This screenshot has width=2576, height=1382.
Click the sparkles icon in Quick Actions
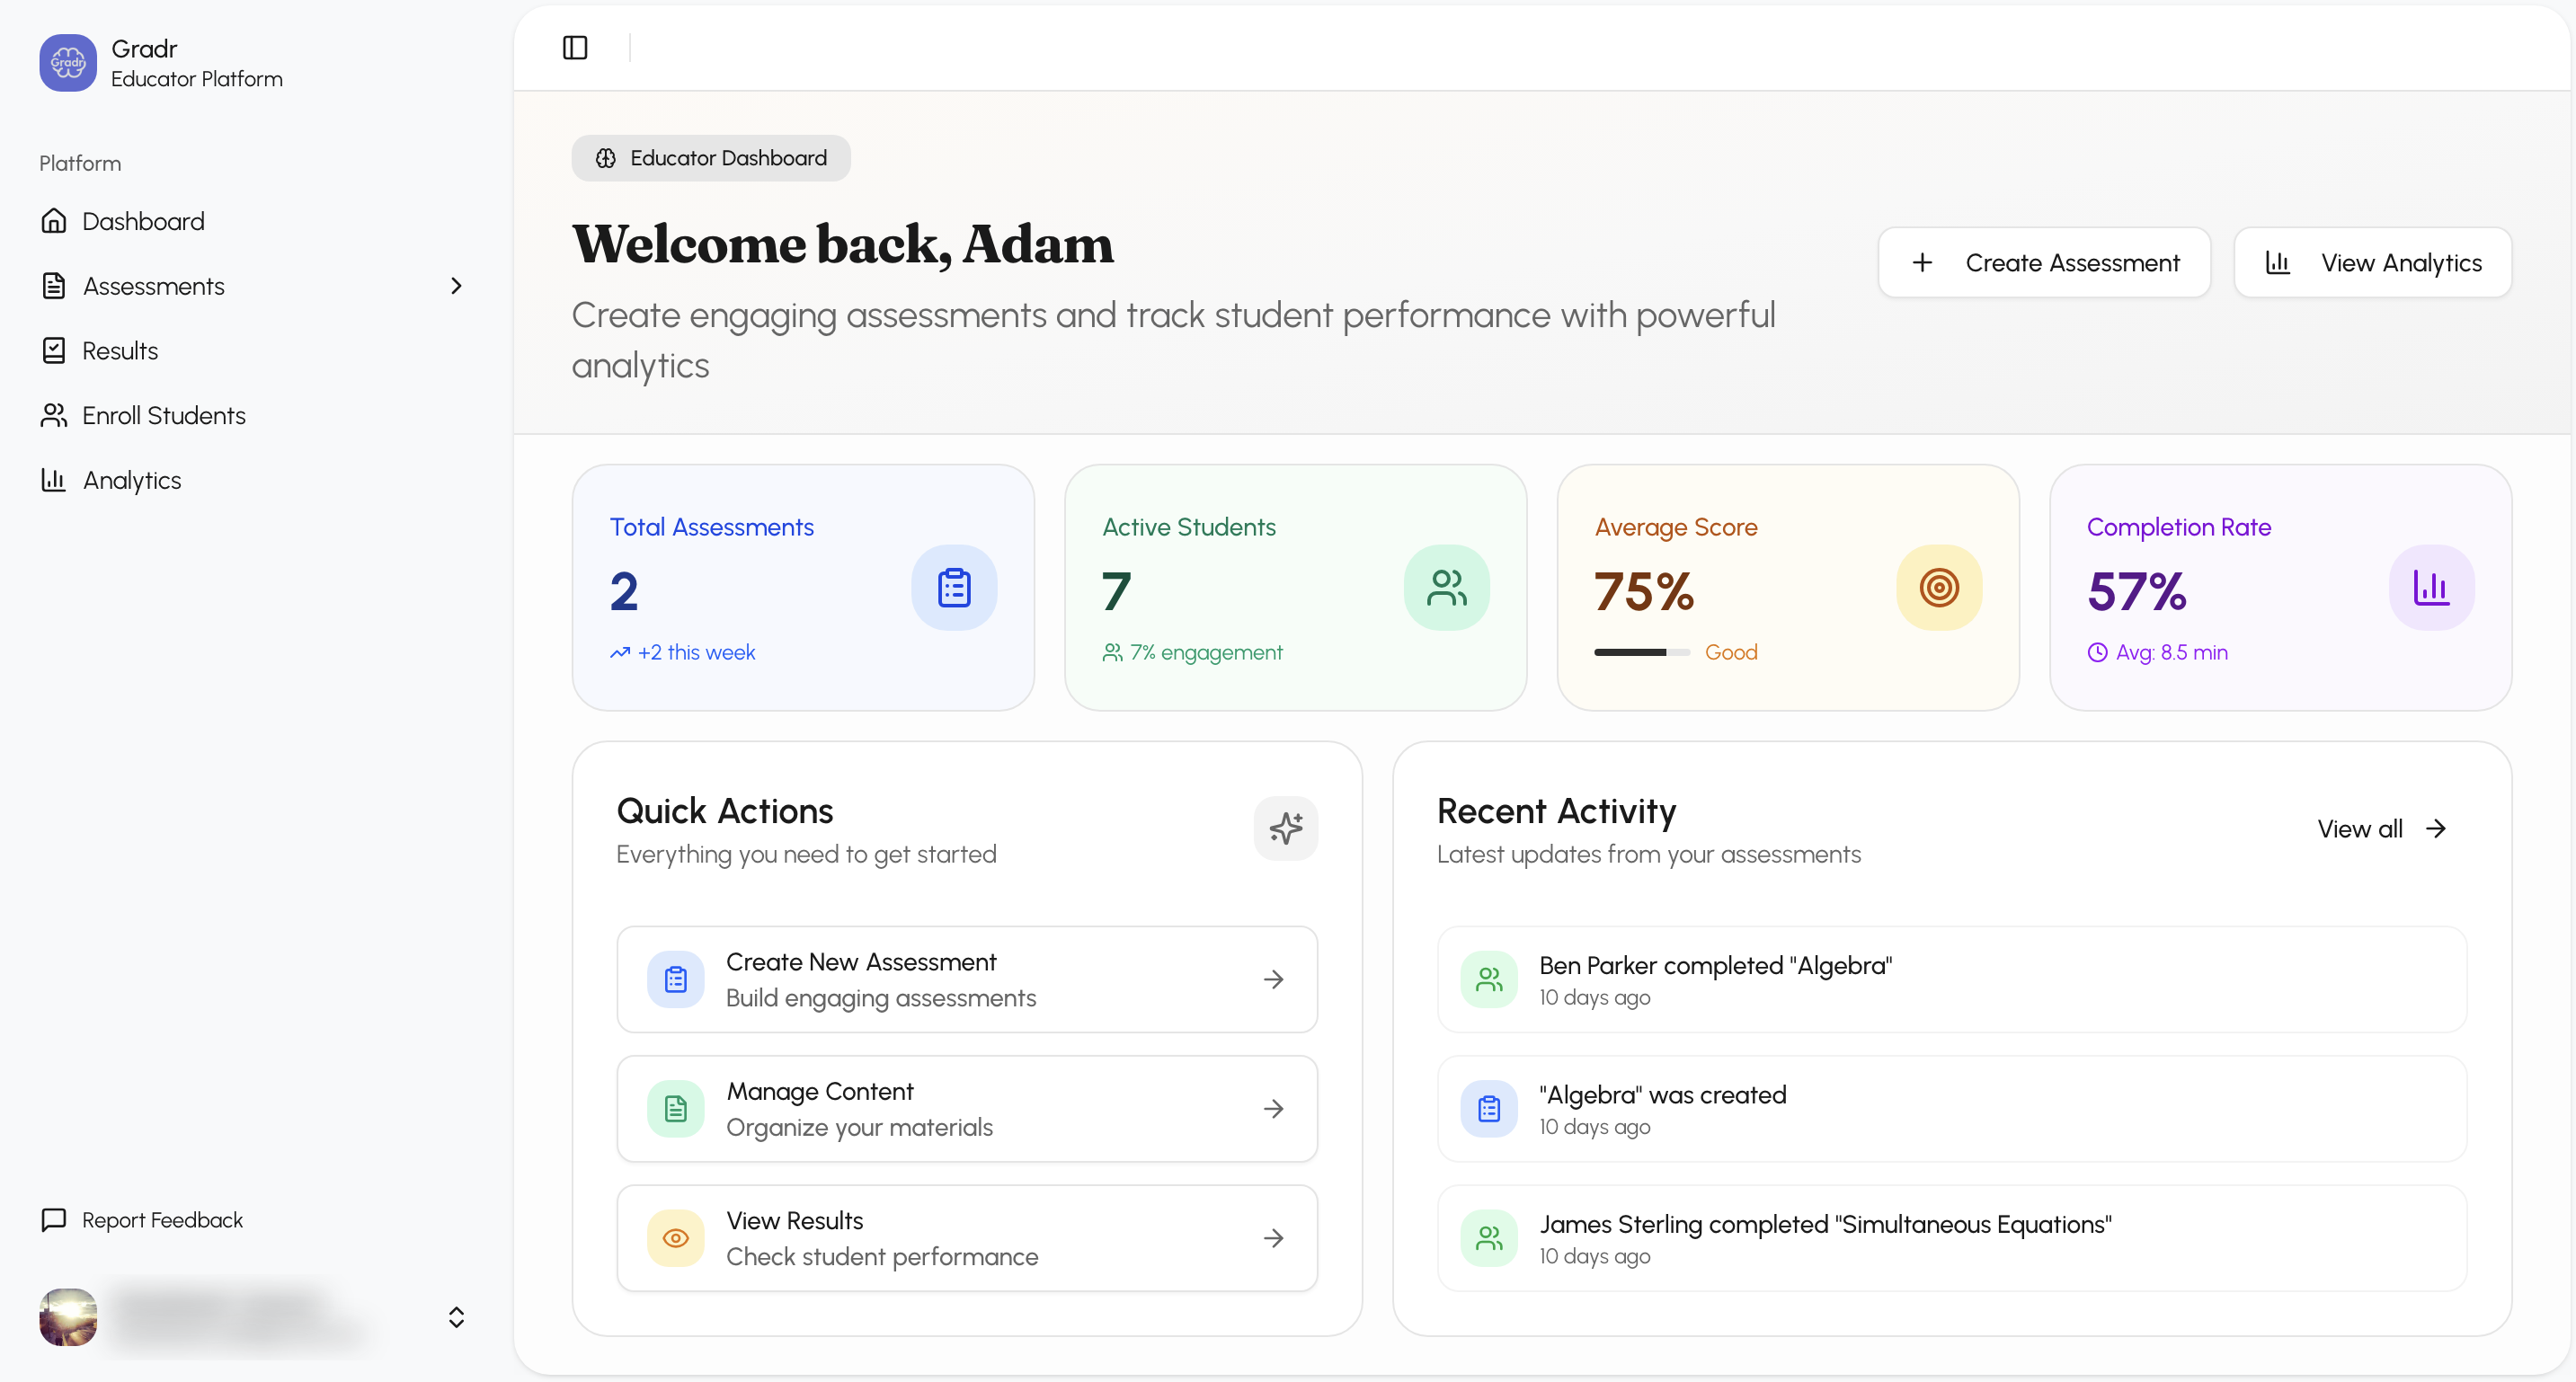pos(1286,828)
